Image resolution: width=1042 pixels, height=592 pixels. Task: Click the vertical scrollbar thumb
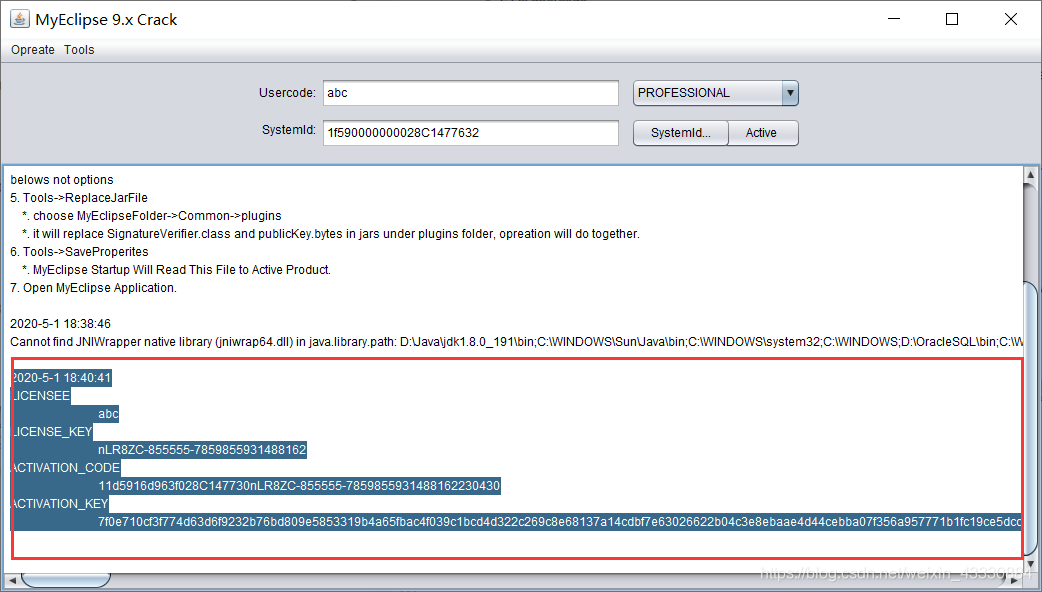click(x=1030, y=417)
